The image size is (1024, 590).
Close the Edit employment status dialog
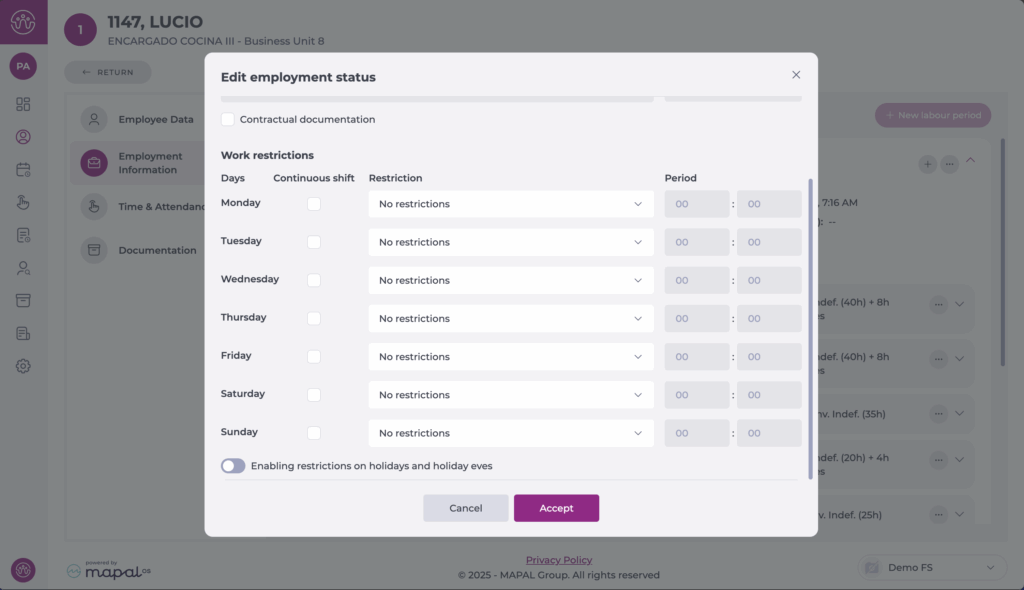pos(796,75)
